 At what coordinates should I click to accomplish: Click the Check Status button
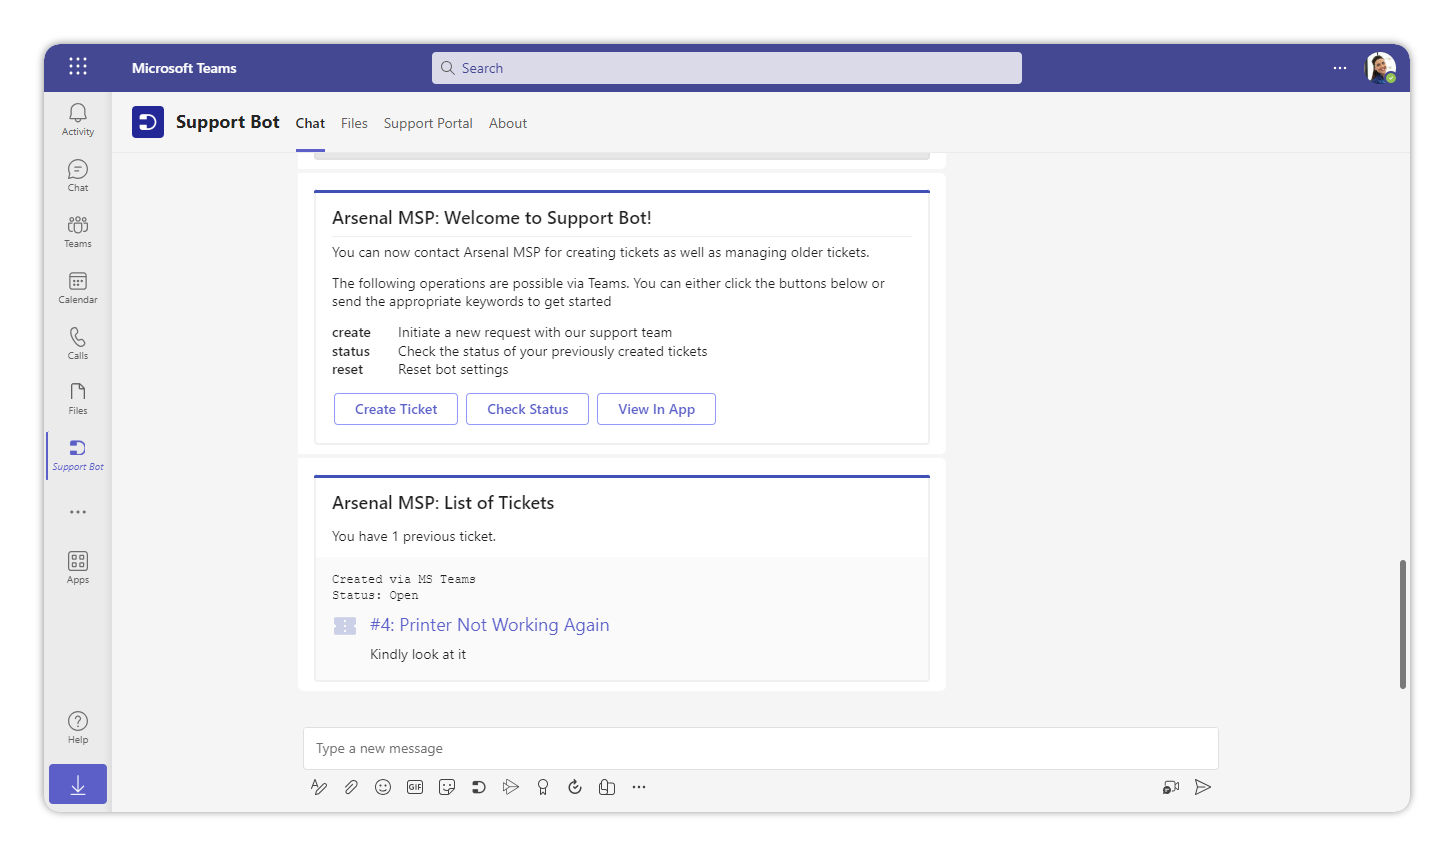527,409
